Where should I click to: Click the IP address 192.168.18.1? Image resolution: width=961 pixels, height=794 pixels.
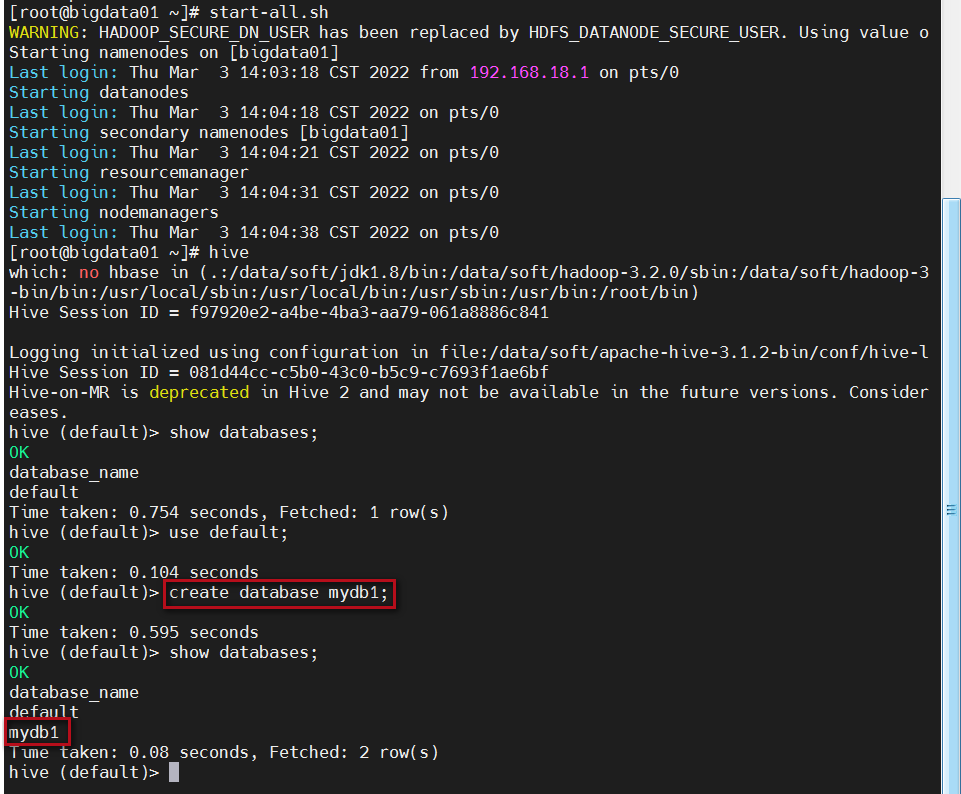tap(529, 72)
